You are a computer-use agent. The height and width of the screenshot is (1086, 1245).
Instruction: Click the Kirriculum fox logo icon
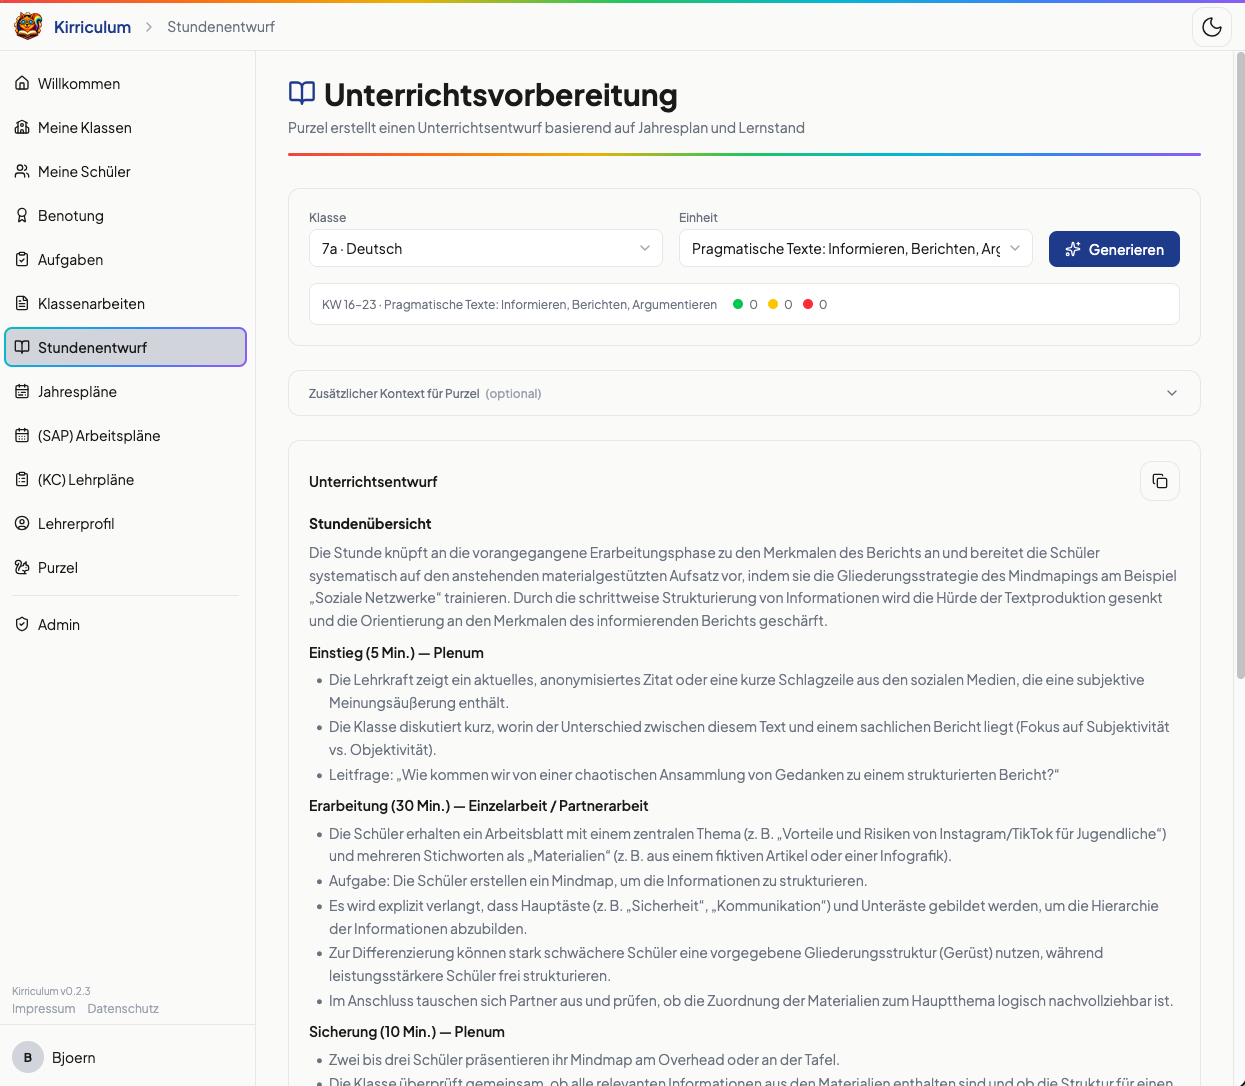[28, 26]
